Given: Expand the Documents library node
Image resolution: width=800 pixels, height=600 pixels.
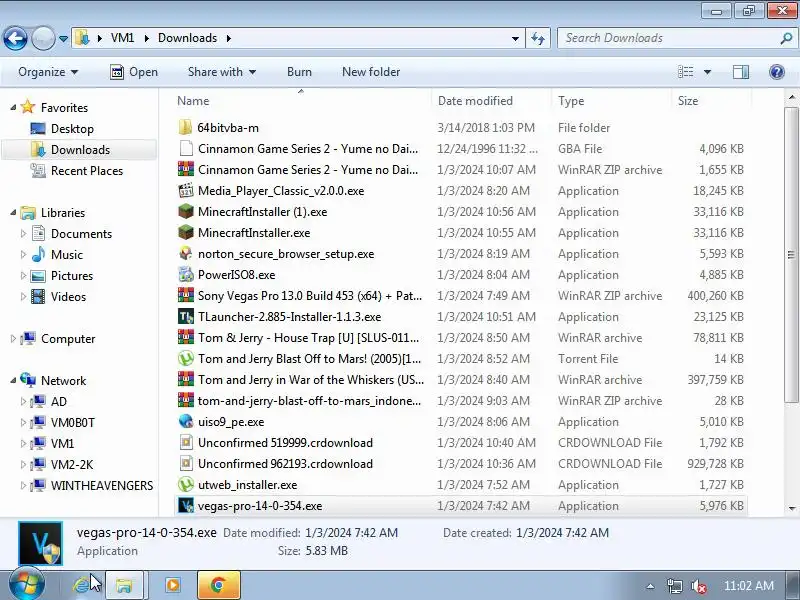Looking at the screenshot, I should point(23,234).
